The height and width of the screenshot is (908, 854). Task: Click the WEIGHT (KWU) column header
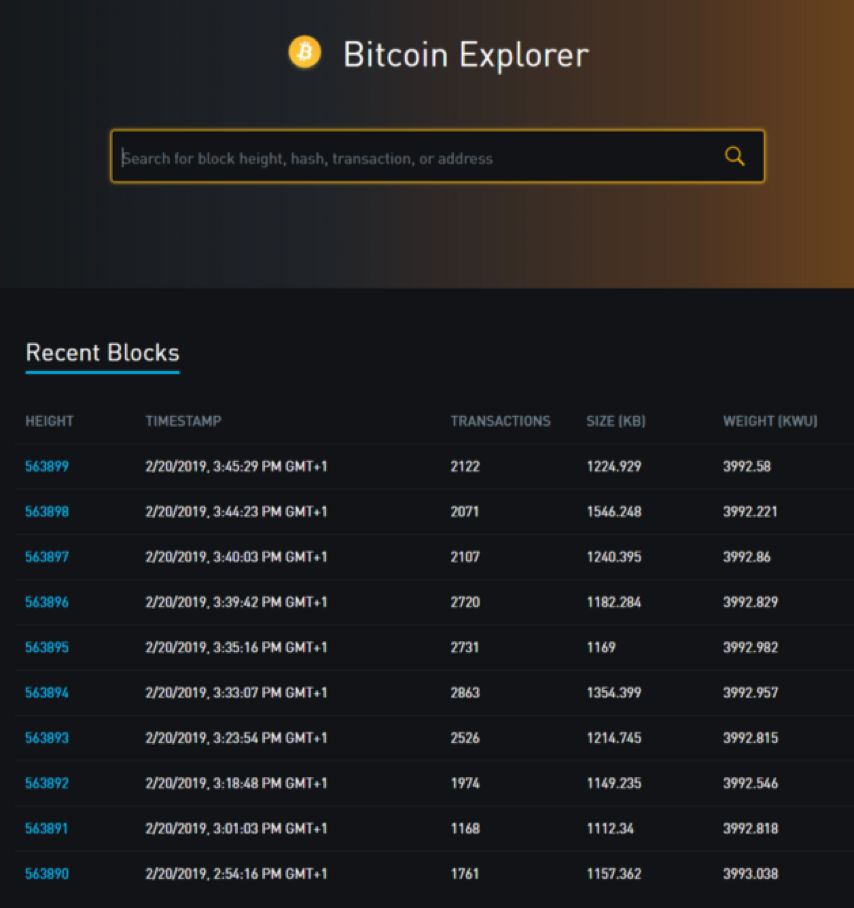(770, 421)
